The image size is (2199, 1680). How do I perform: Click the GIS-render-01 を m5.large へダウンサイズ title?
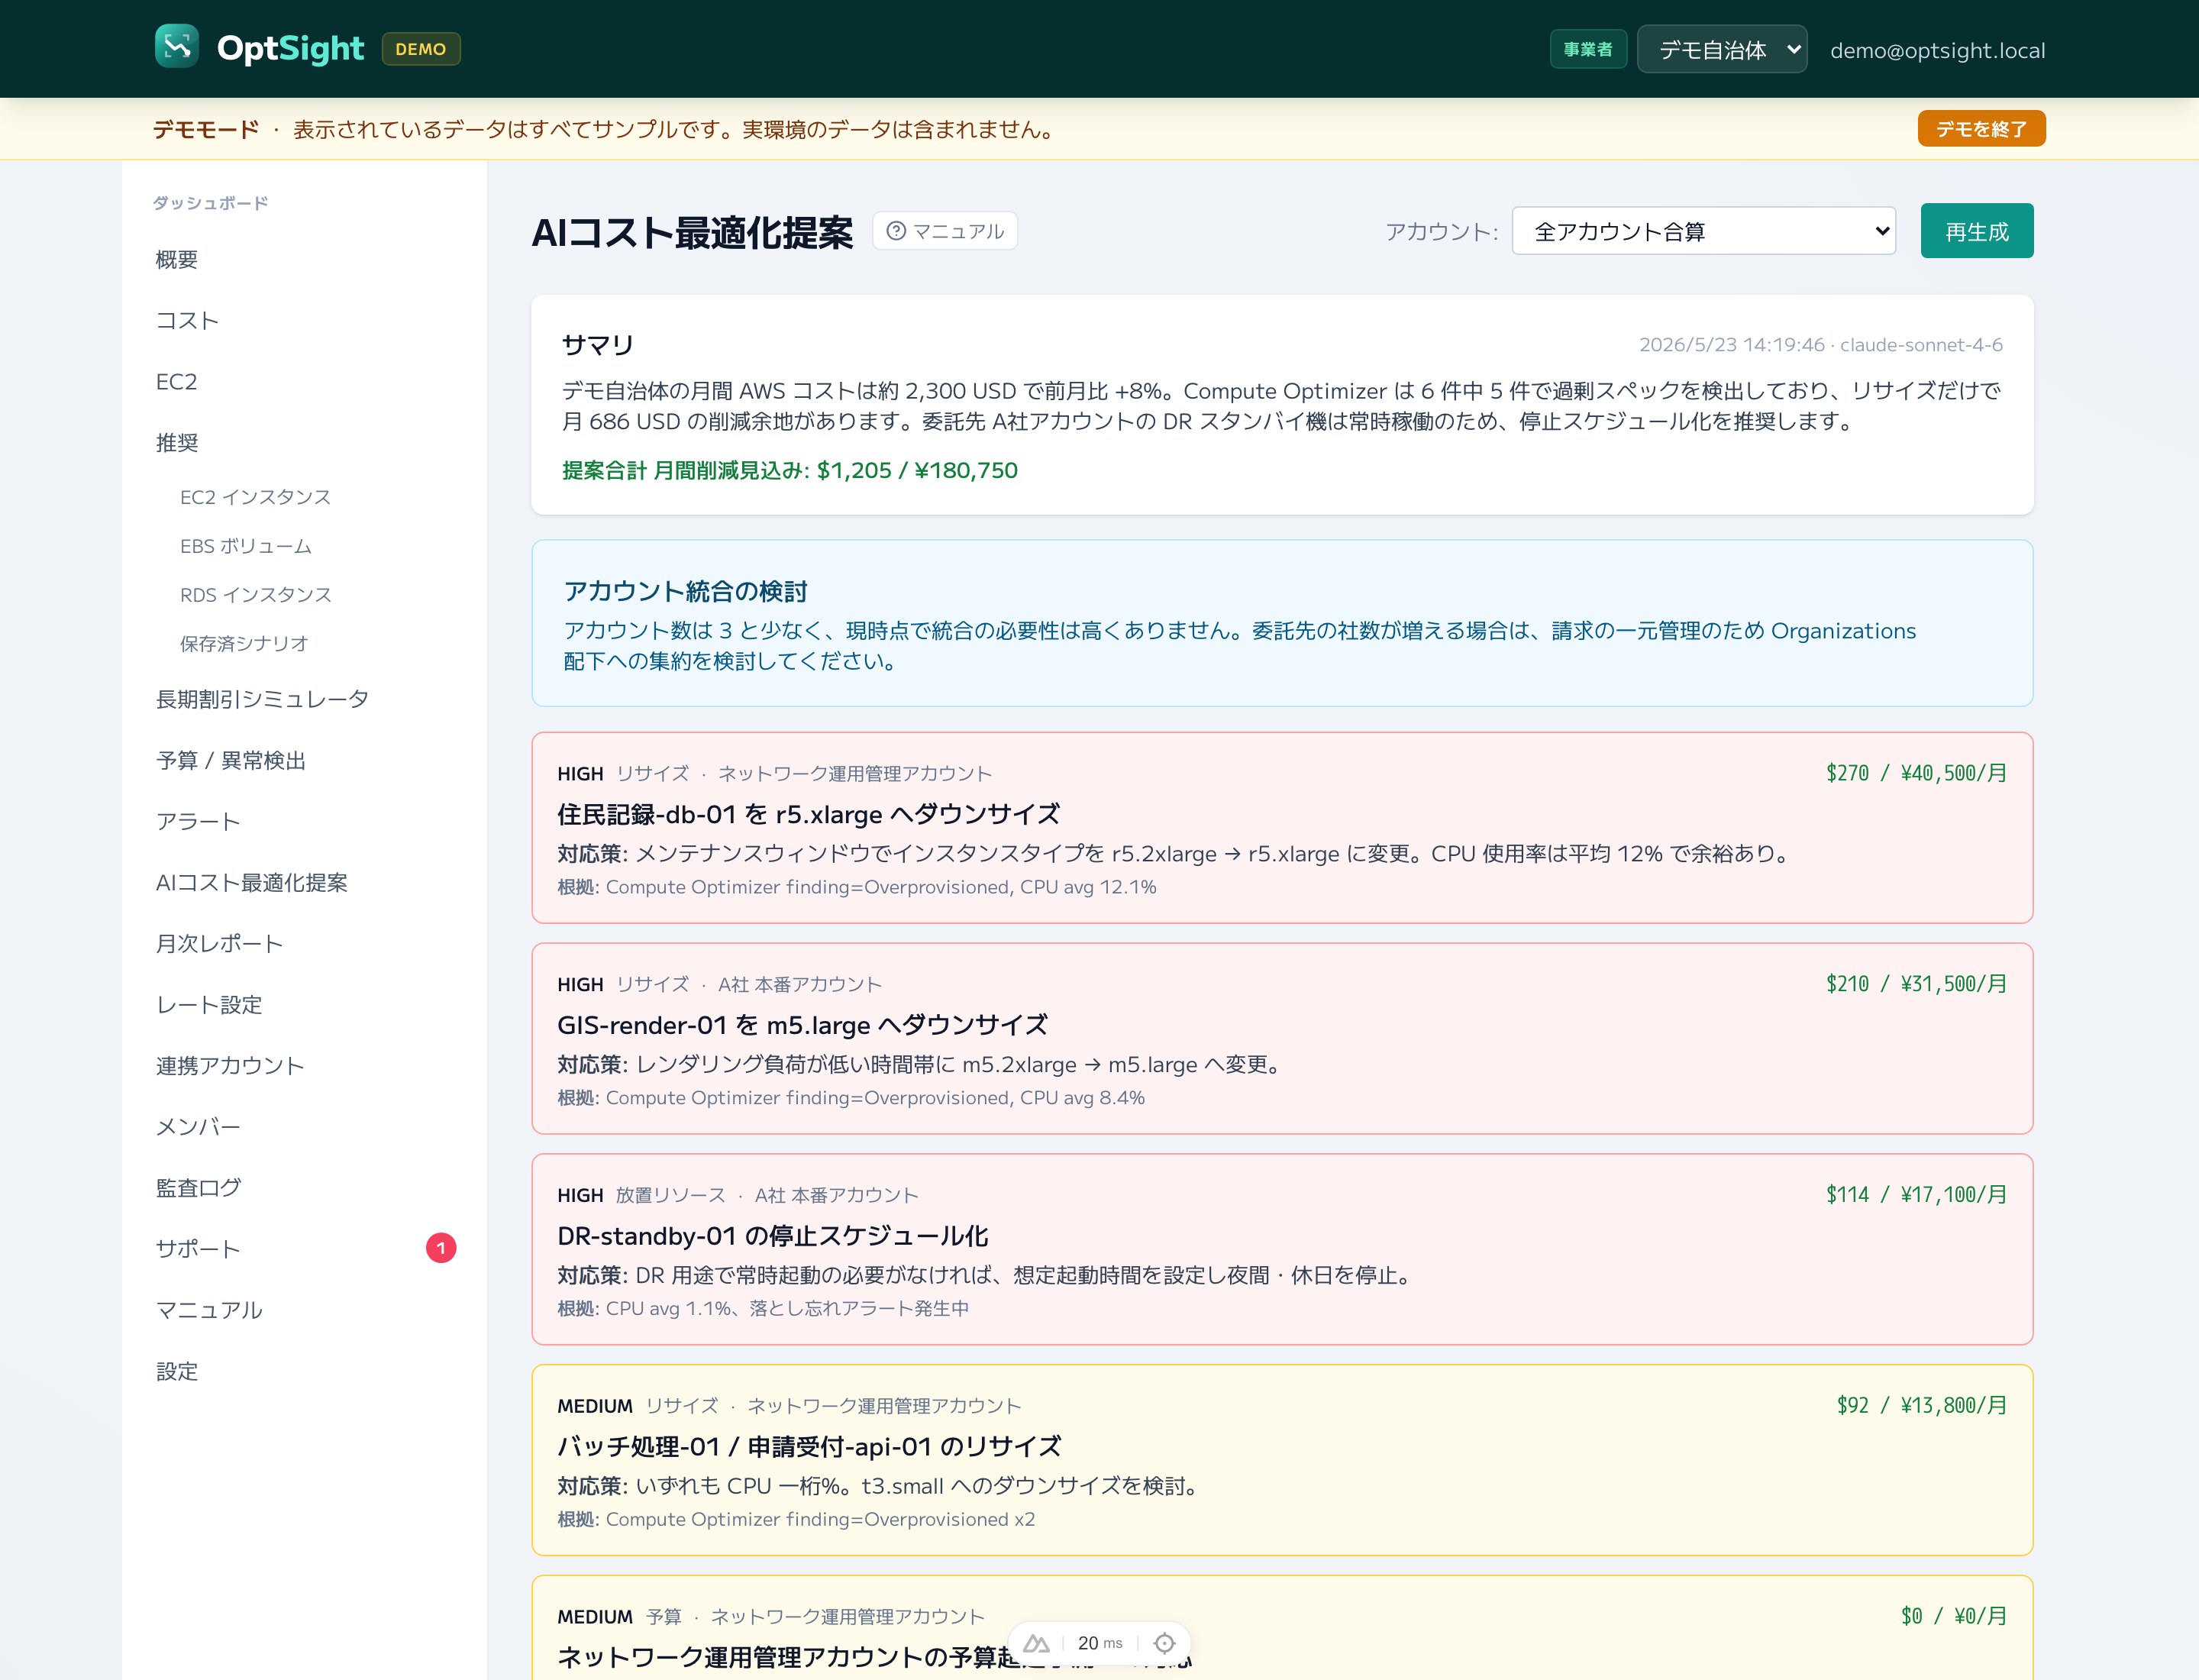pyautogui.click(x=802, y=1025)
